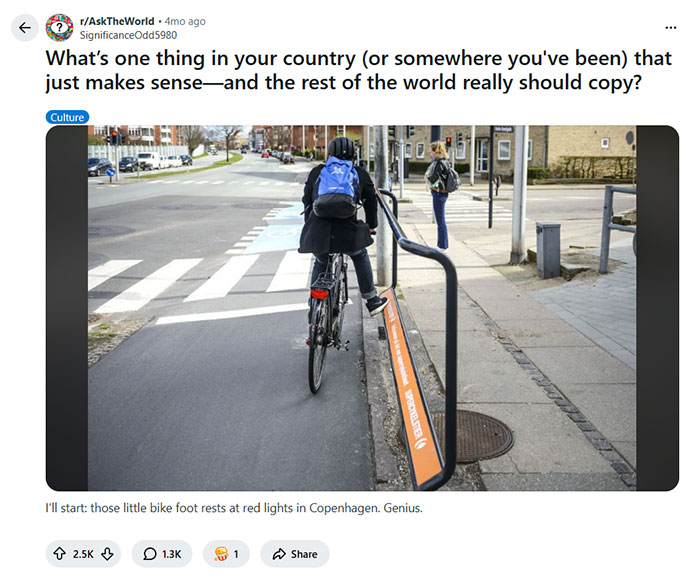Open the three-dot post options menu
Viewport: 700px width, 580px height.
tap(671, 27)
